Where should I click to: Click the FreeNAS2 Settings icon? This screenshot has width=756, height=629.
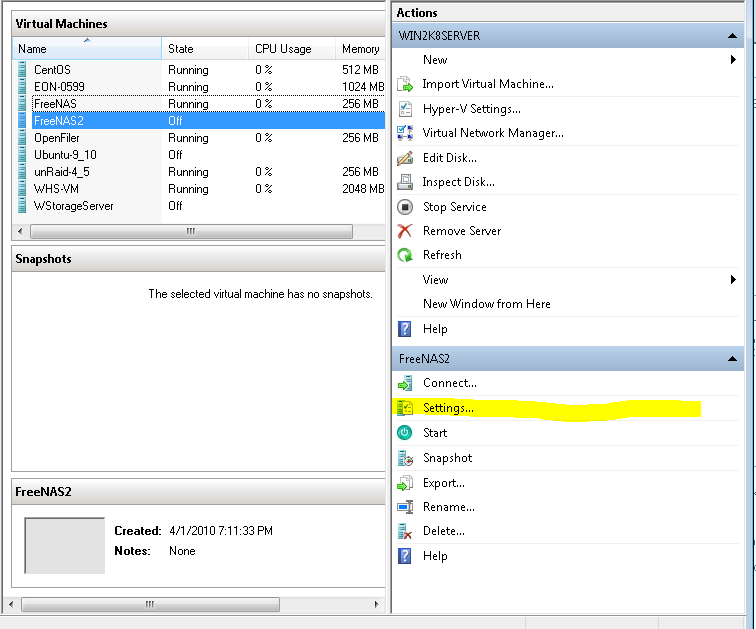point(405,408)
